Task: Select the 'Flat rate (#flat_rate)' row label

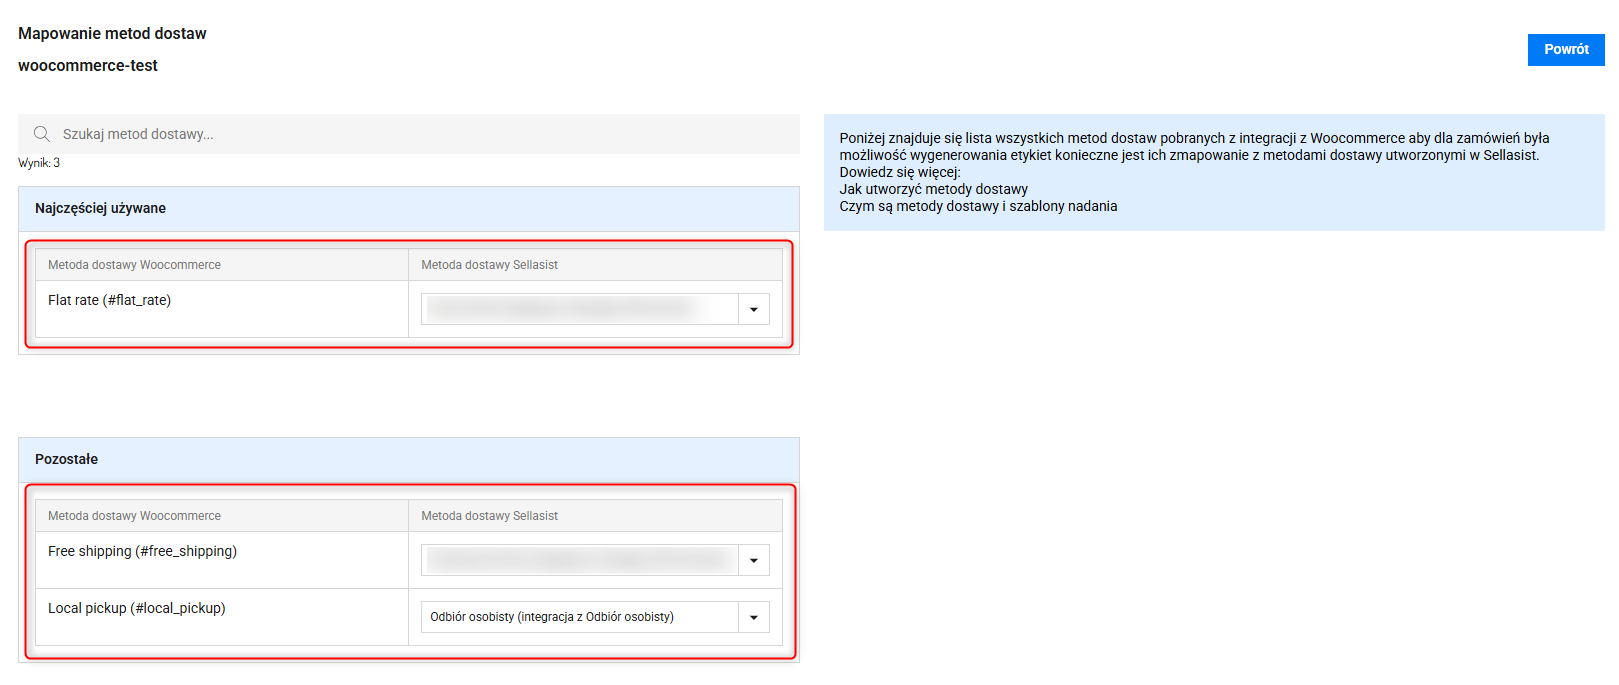Action: click(109, 300)
